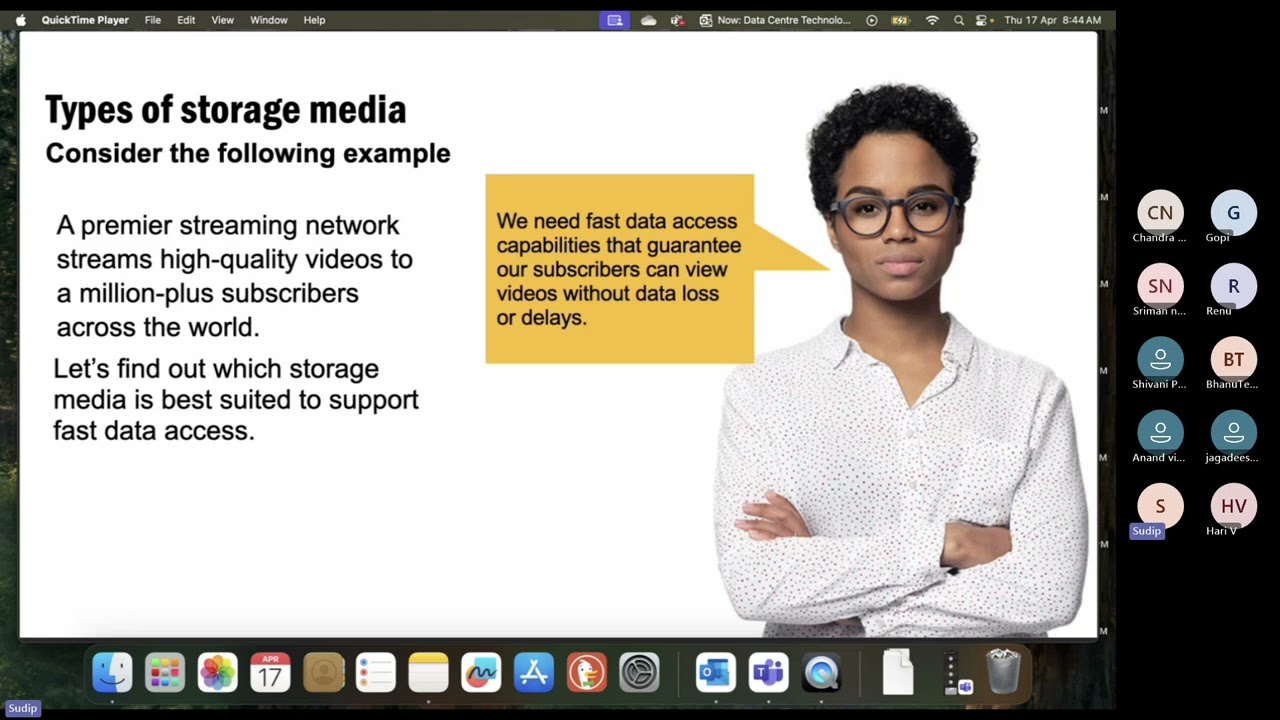Click the purple screen sharing menu bar icon
The width and height of the screenshot is (1280, 720).
[x=615, y=20]
